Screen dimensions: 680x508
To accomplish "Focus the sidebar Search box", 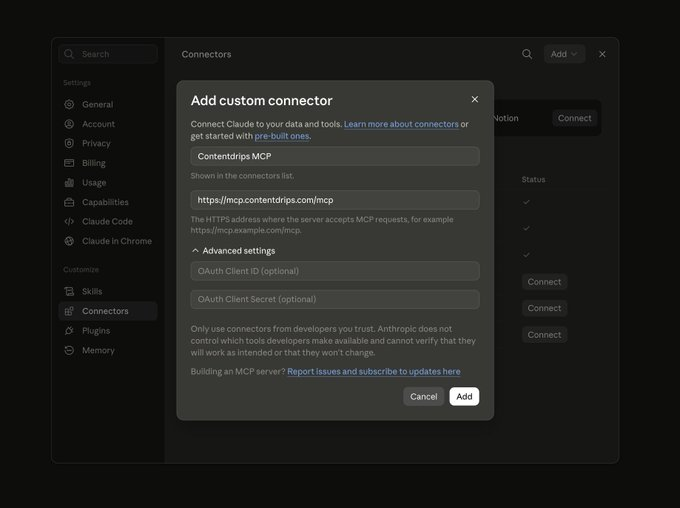I will coord(108,54).
